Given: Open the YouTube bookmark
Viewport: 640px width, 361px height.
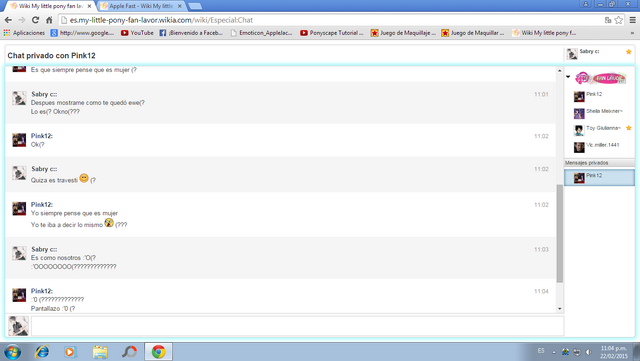Looking at the screenshot, I should pyautogui.click(x=137, y=33).
